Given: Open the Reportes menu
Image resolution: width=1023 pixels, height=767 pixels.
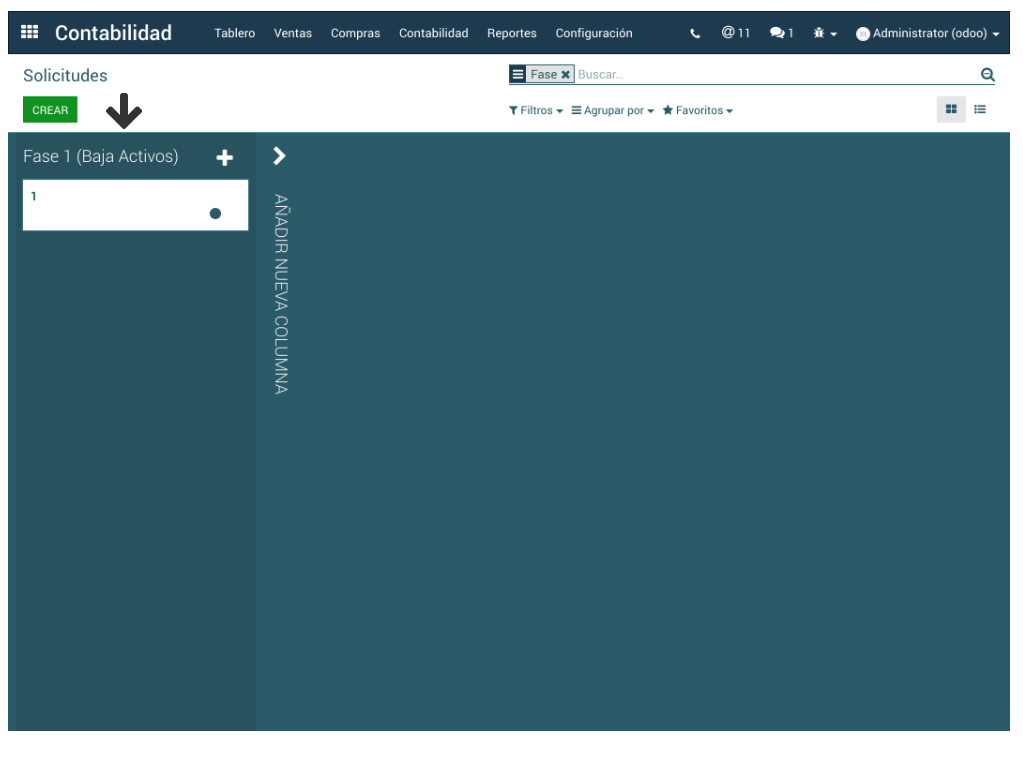Looking at the screenshot, I should tap(511, 34).
